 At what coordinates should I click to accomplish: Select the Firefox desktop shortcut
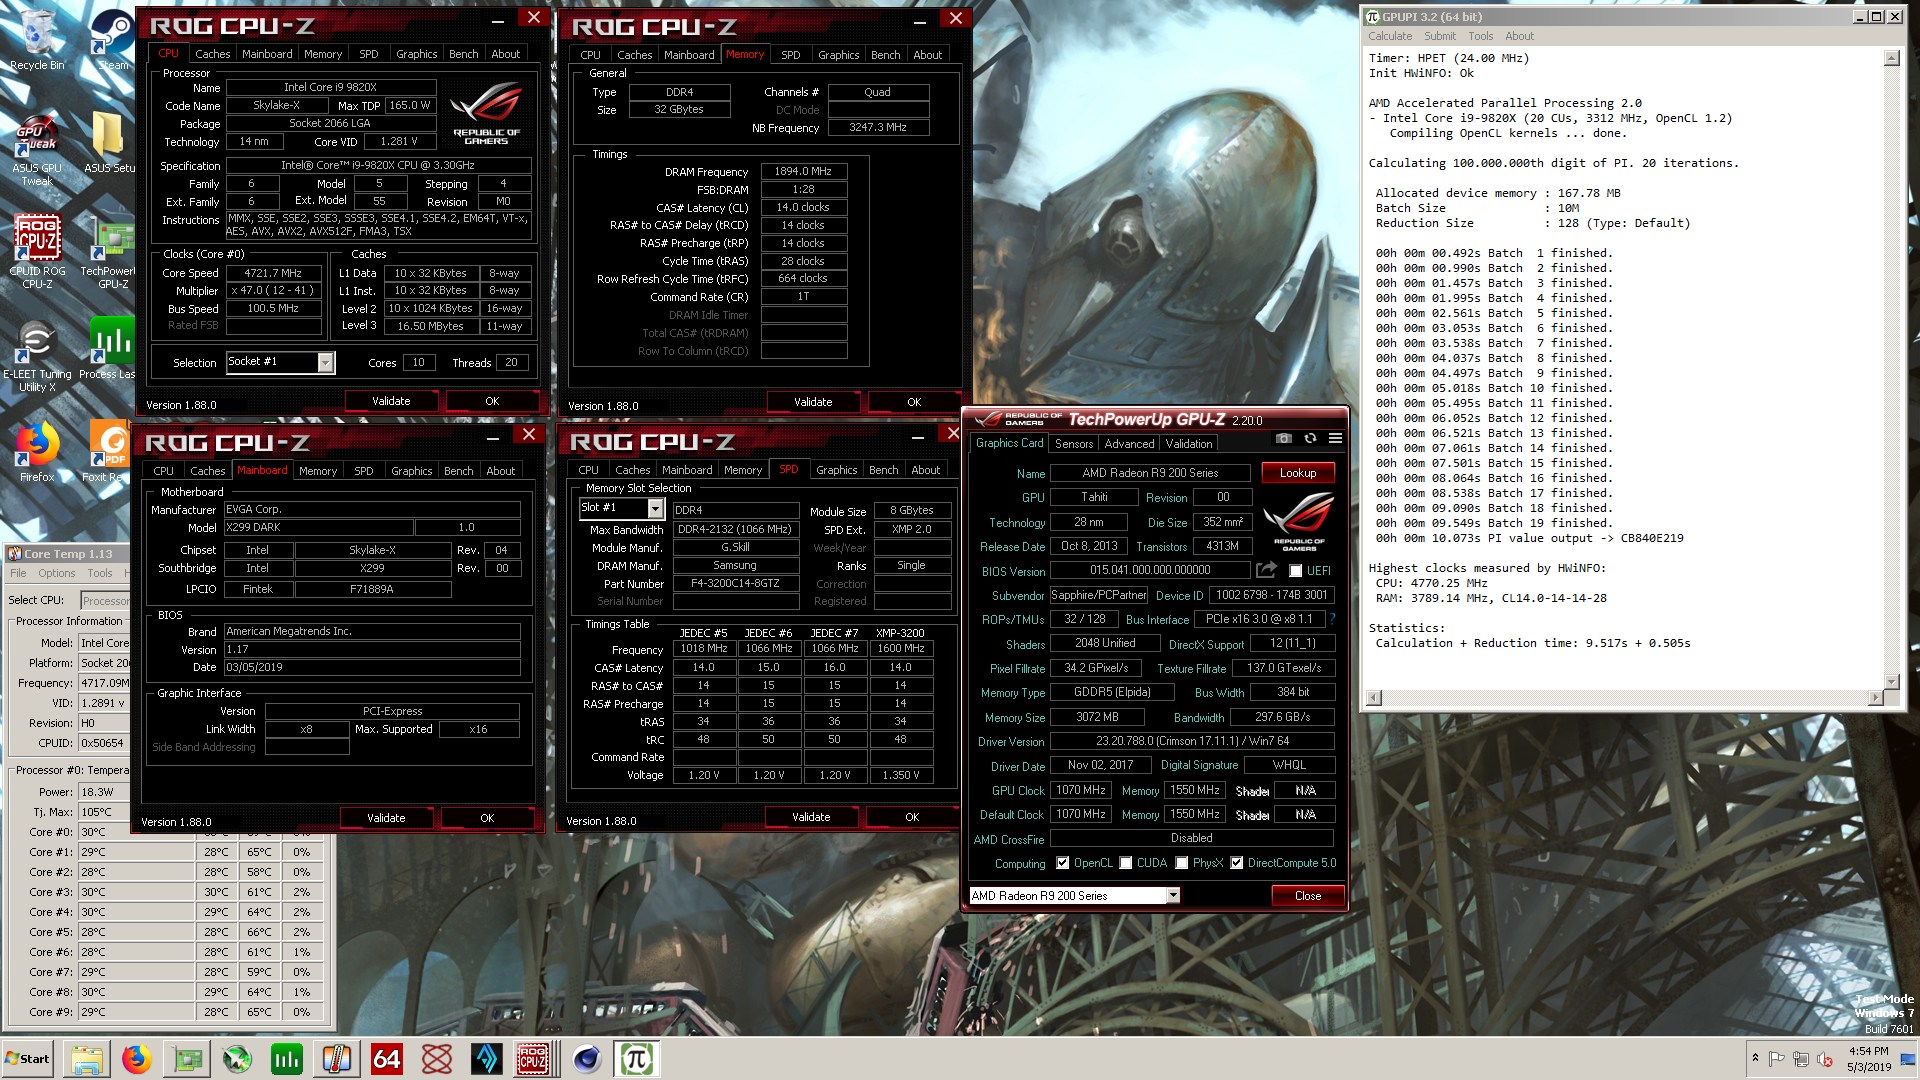[37, 452]
